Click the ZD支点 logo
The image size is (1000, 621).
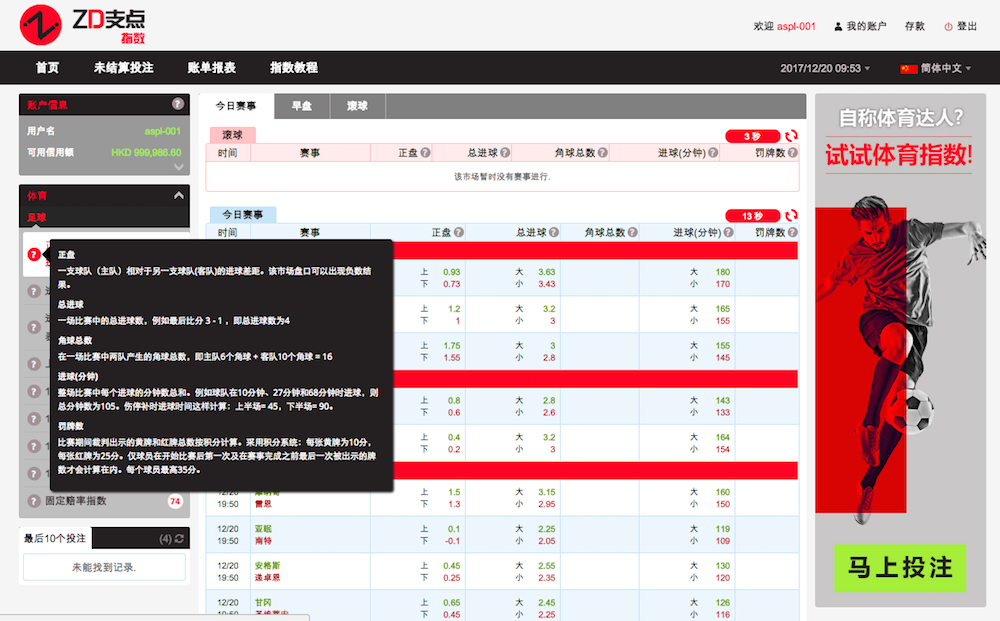pos(81,24)
